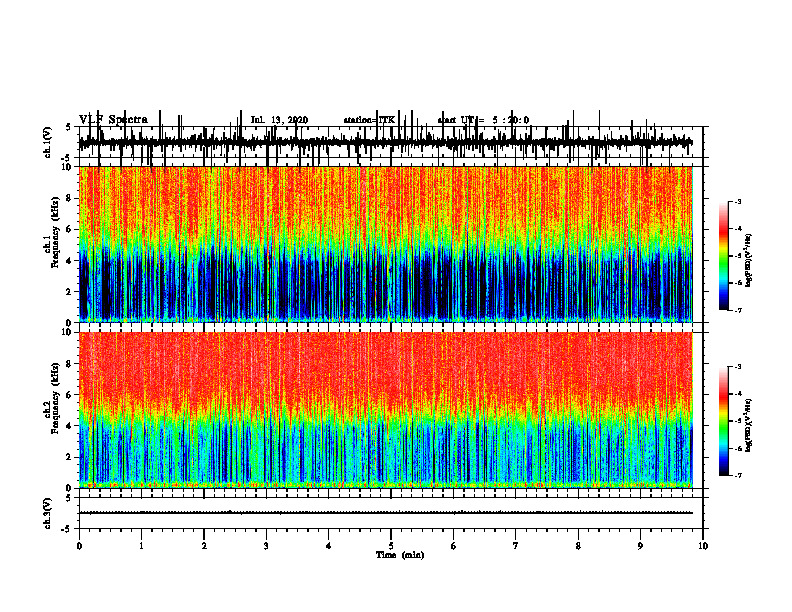
Task: Click the time axis tick label '9'
Action: click(x=640, y=546)
